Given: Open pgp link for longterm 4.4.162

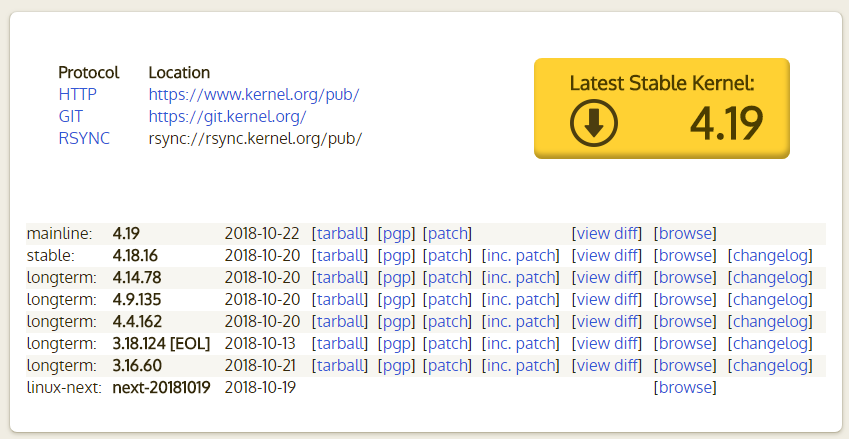Looking at the screenshot, I should click(x=396, y=322).
